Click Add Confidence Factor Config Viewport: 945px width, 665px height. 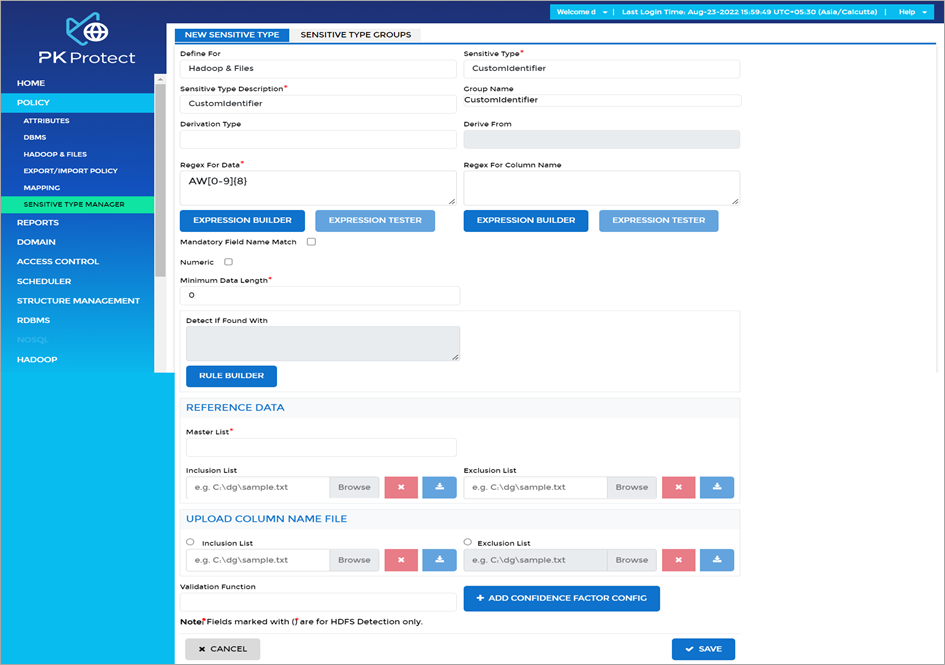point(562,598)
